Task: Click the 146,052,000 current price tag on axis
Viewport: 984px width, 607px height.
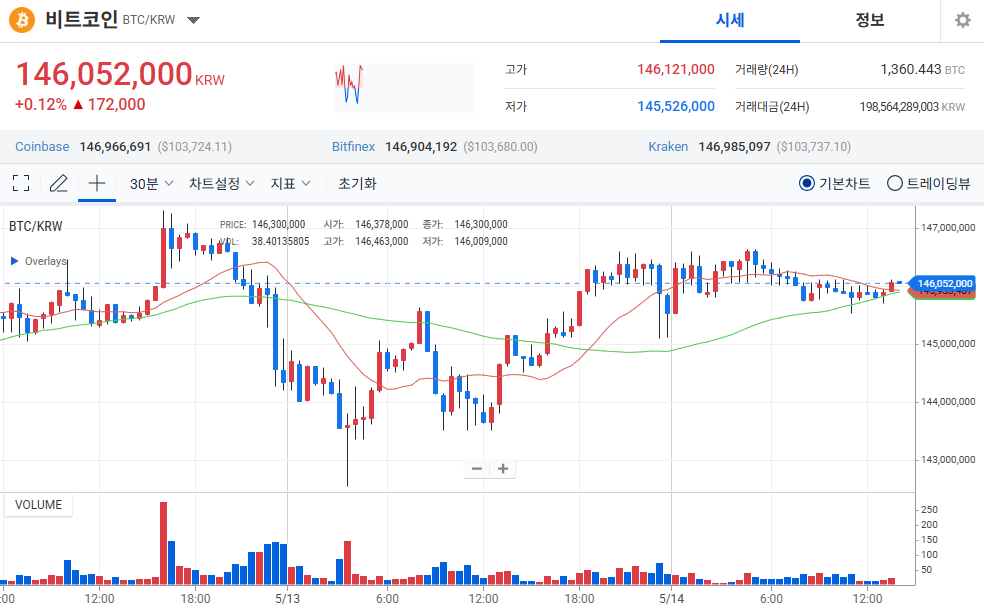Action: tap(944, 284)
